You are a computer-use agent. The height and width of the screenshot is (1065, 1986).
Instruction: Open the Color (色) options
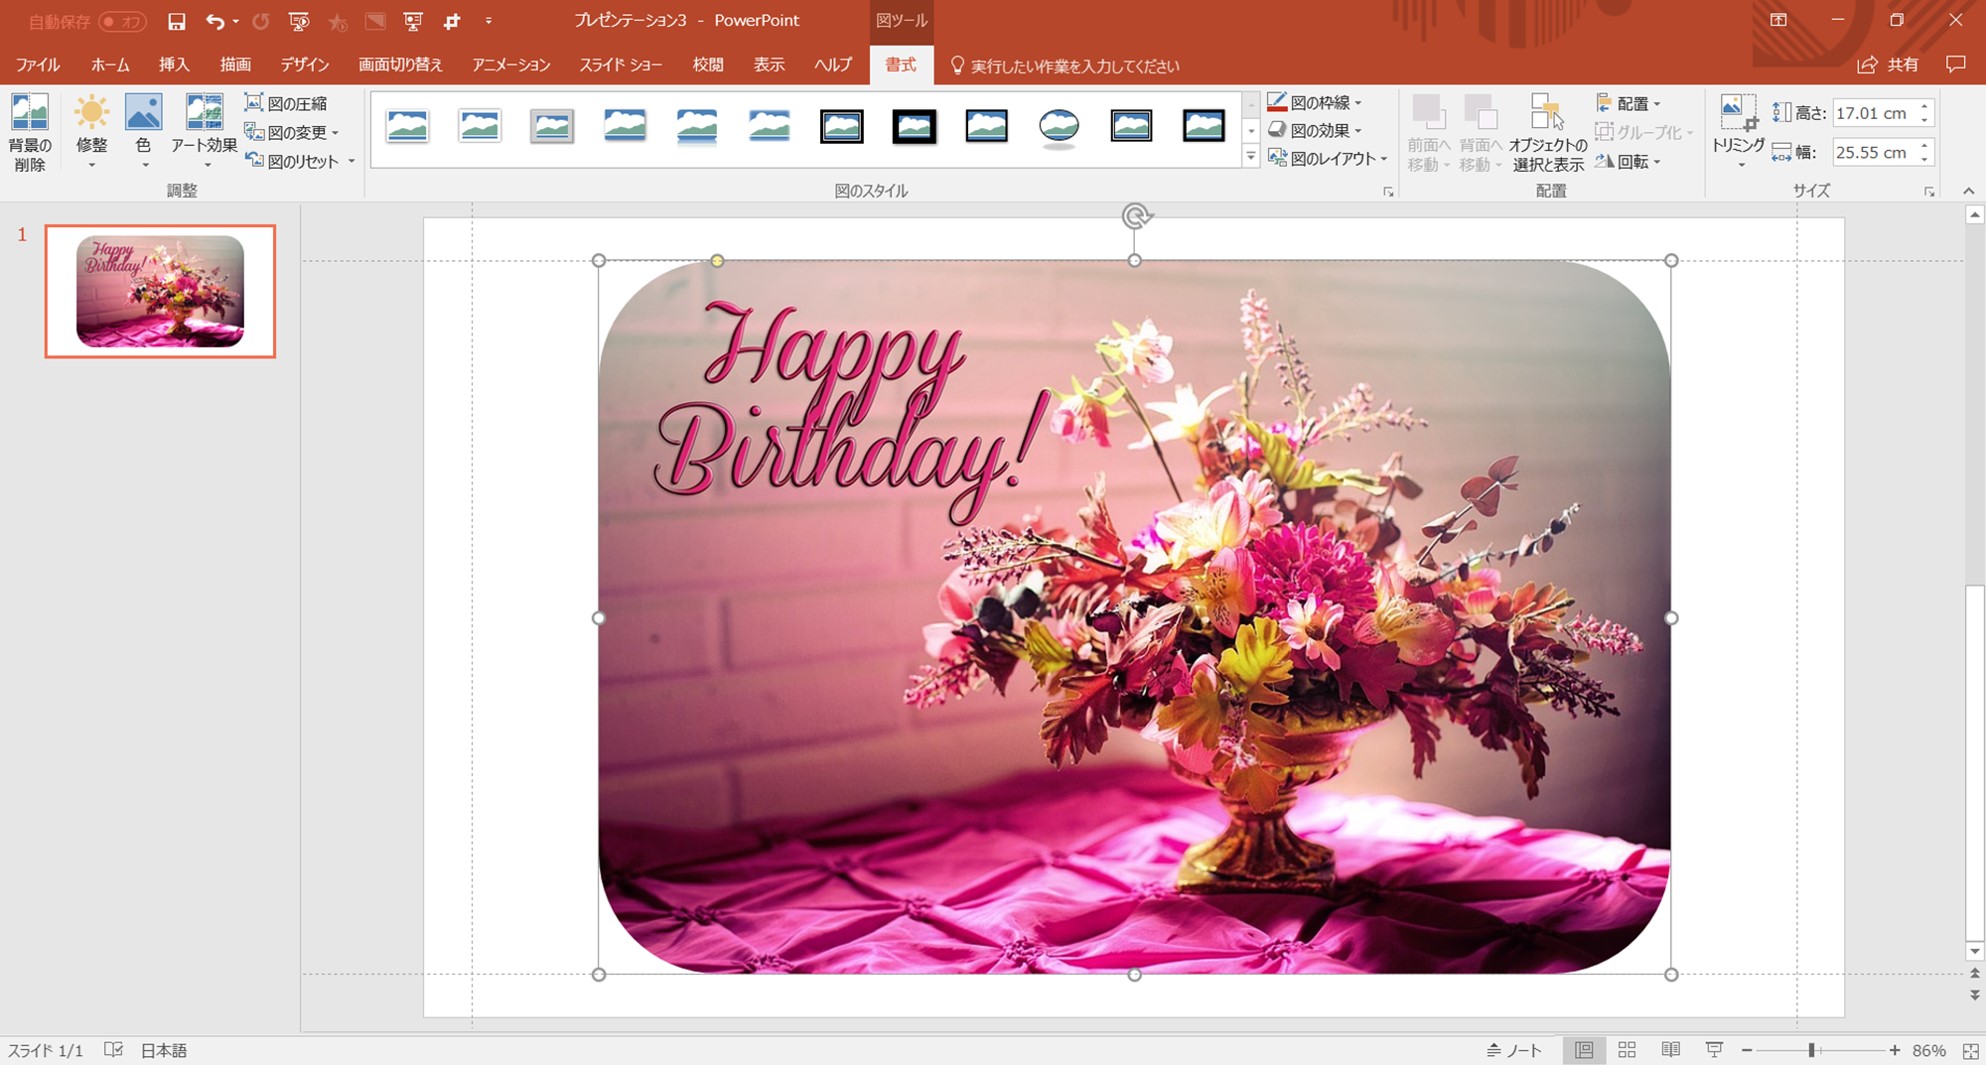143,133
